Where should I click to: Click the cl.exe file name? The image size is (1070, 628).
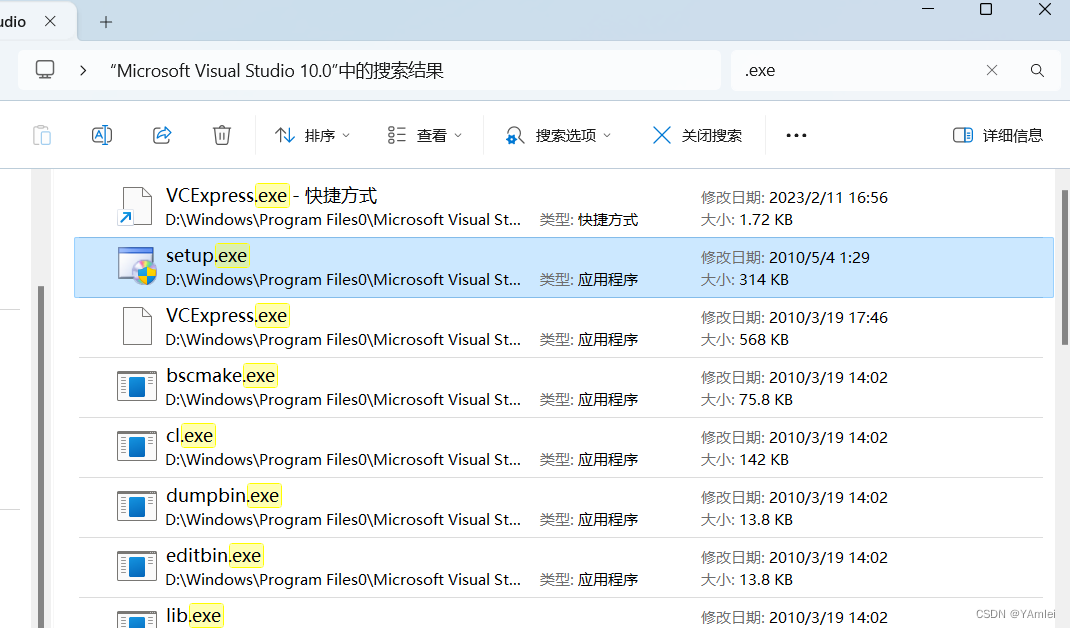(x=190, y=436)
